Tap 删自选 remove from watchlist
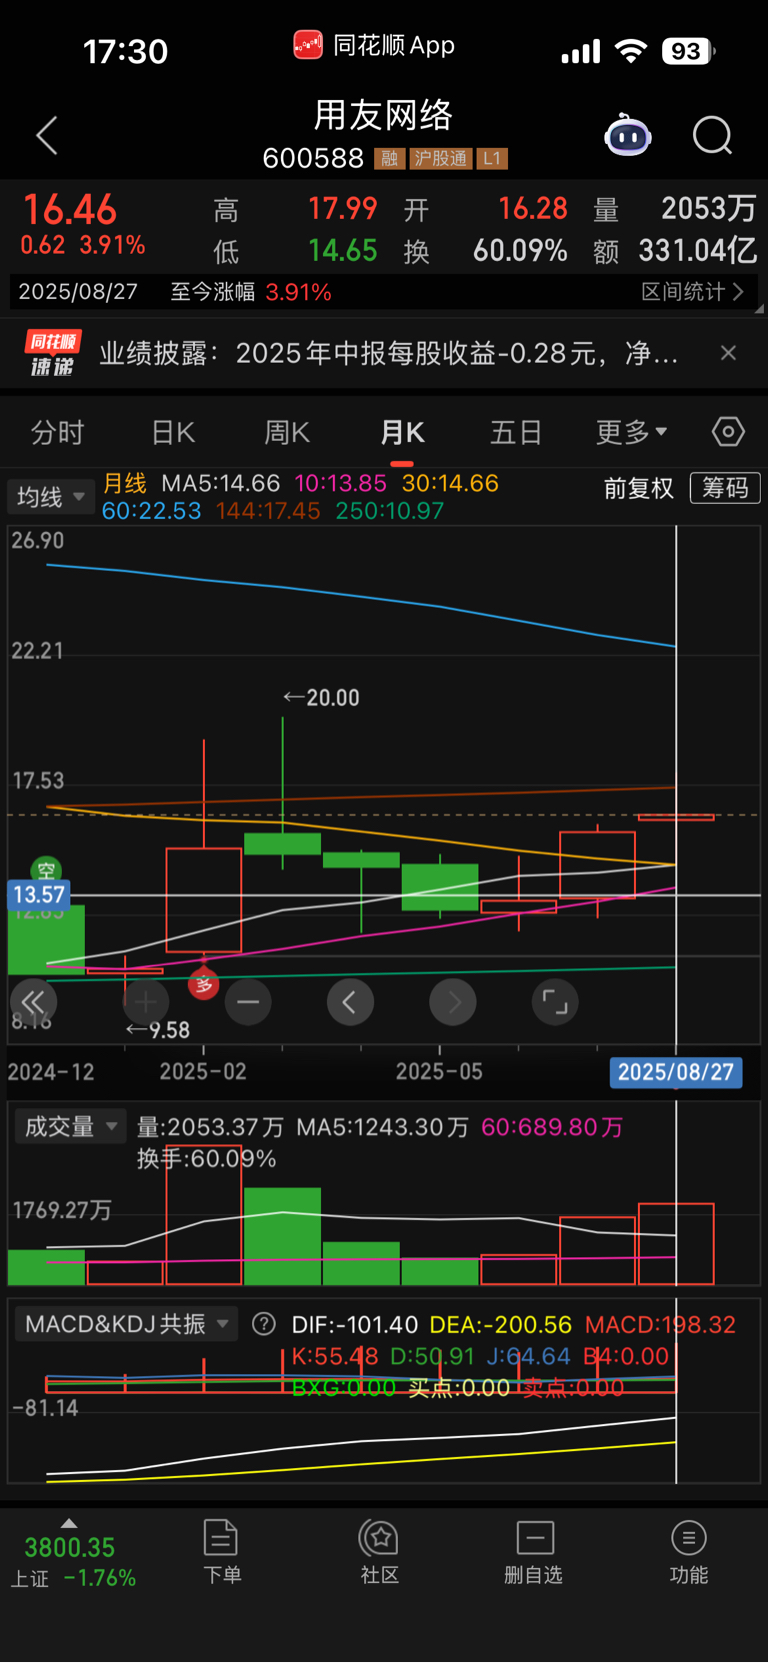The width and height of the screenshot is (768, 1663). pos(534,1552)
